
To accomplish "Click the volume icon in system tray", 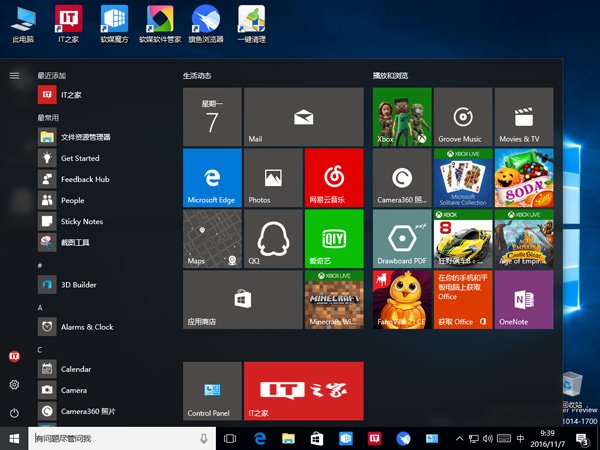I will point(488,439).
